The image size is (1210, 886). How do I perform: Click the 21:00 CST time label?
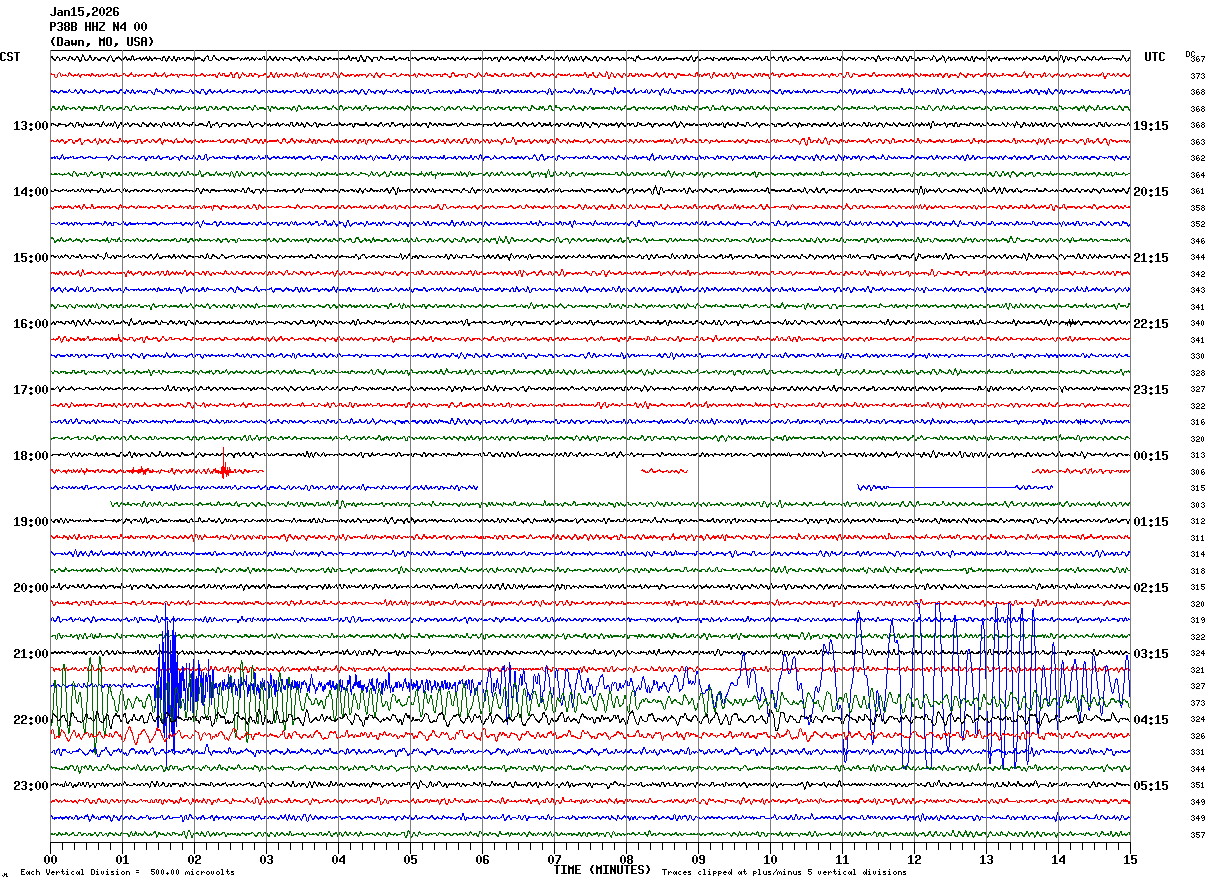pyautogui.click(x=30, y=654)
